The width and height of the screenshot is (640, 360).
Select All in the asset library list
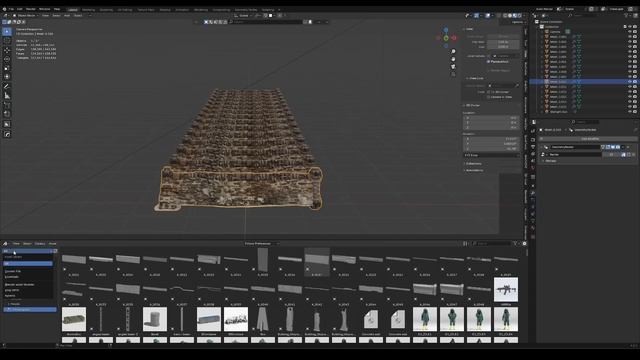(x=28, y=264)
